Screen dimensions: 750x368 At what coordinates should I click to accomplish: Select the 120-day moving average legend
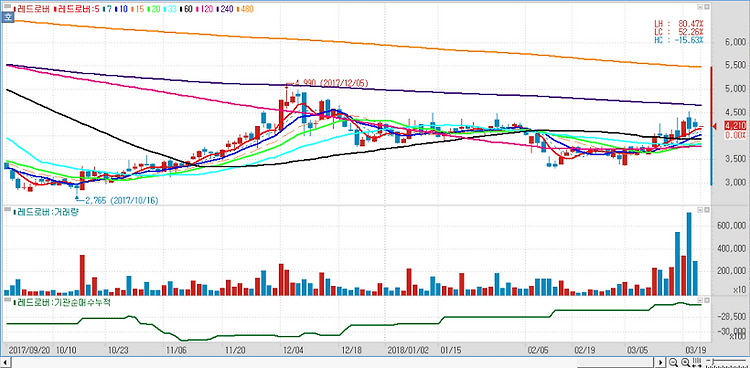click(205, 9)
